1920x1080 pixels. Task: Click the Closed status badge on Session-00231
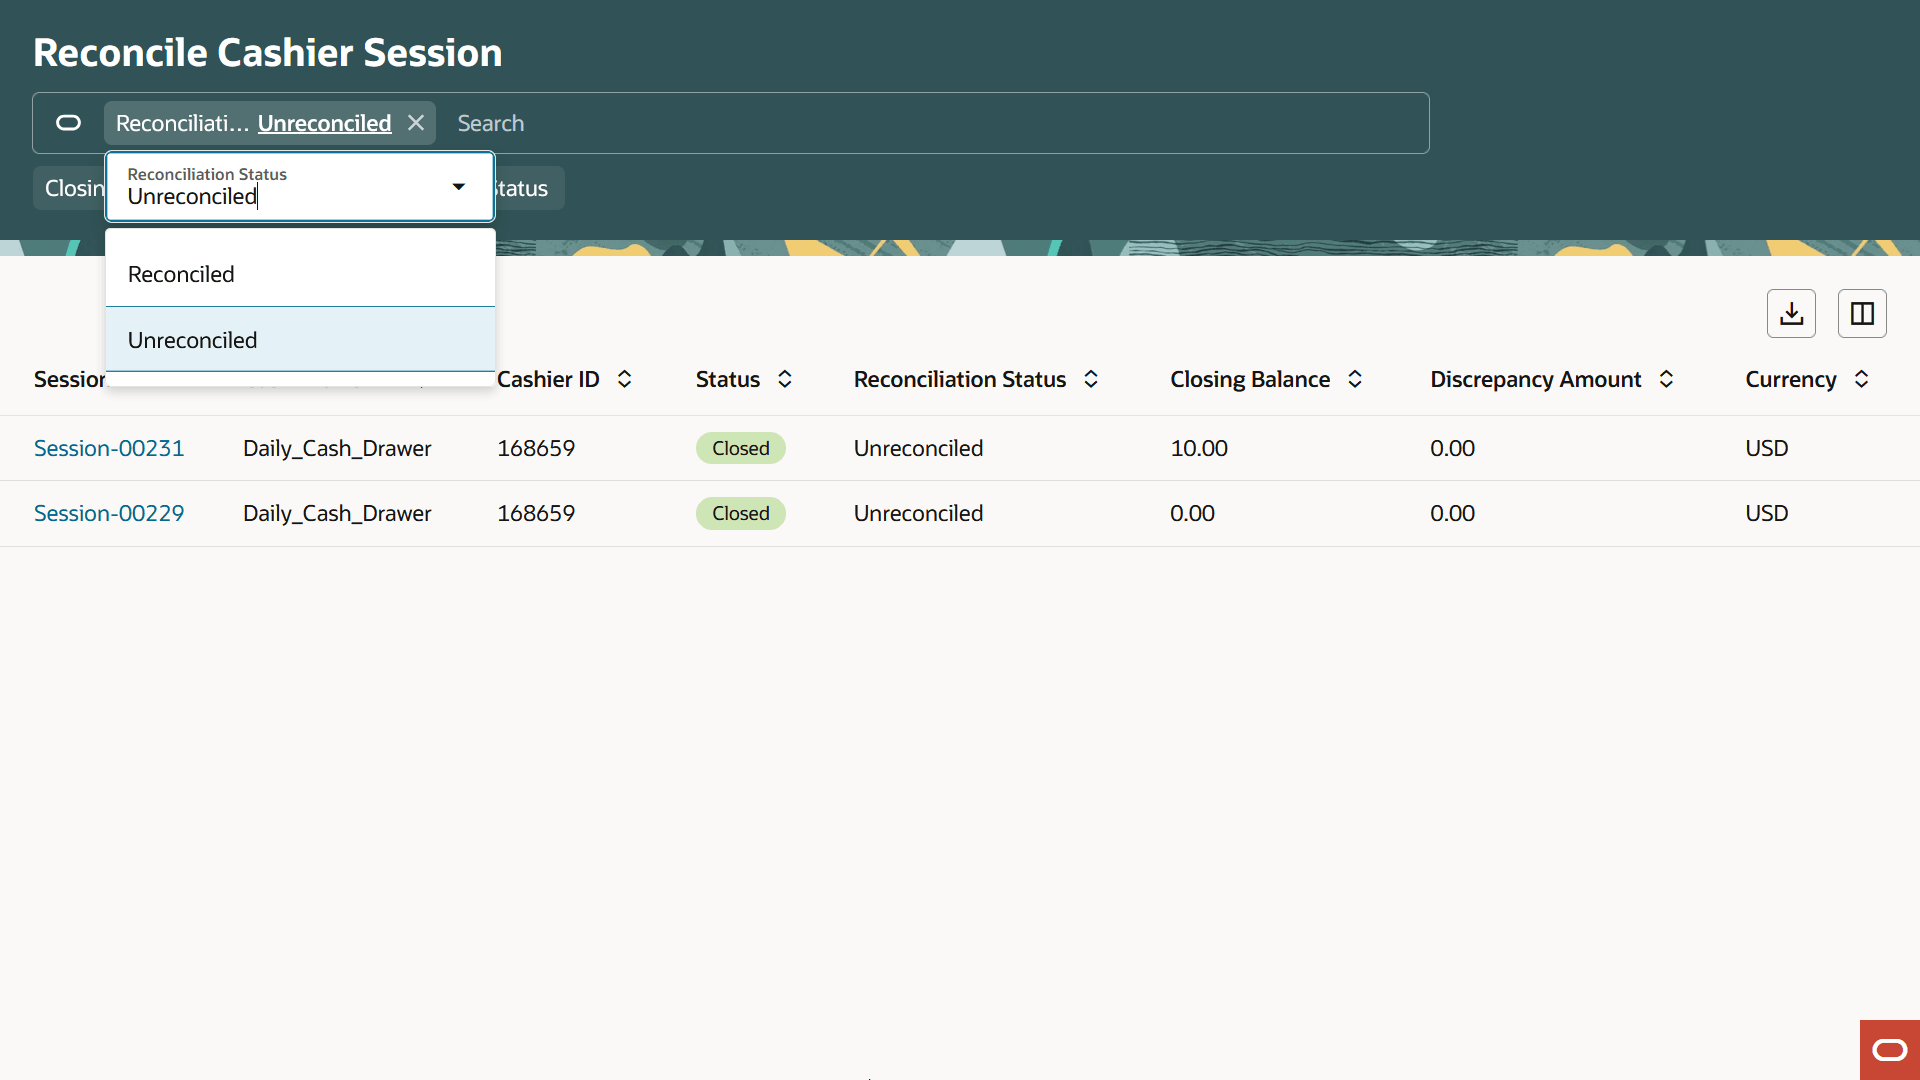point(740,448)
